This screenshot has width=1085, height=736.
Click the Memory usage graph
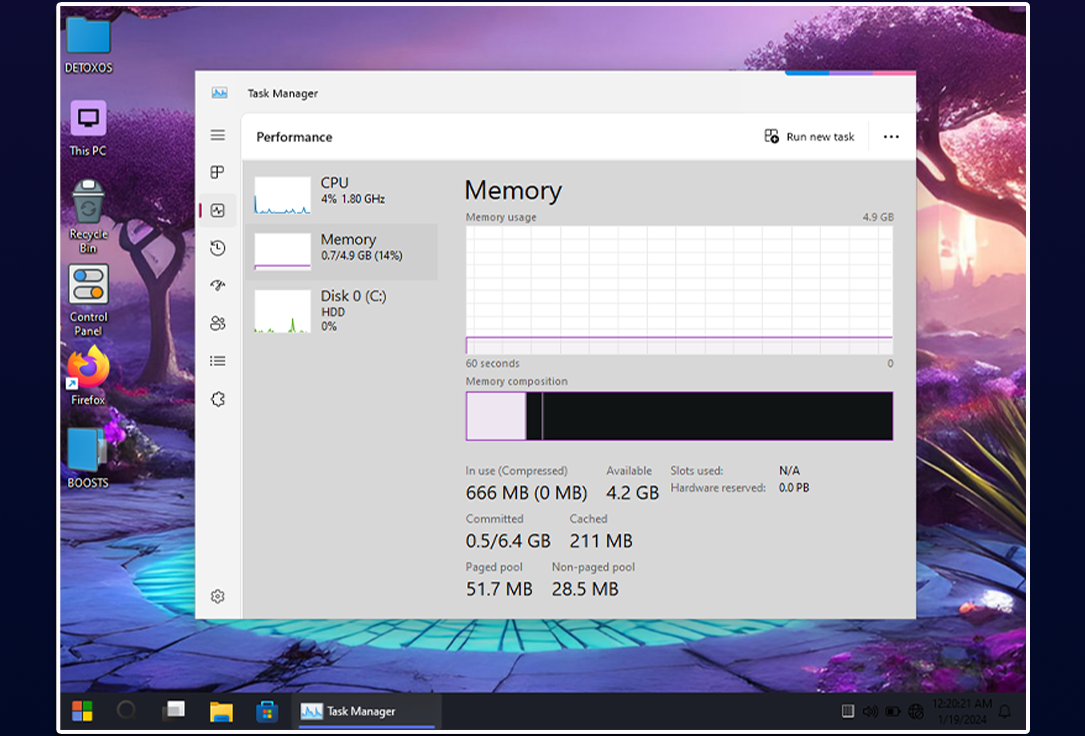pos(679,290)
